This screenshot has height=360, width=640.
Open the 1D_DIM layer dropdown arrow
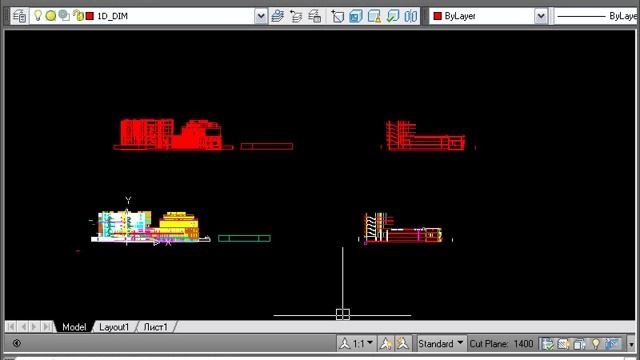260,16
